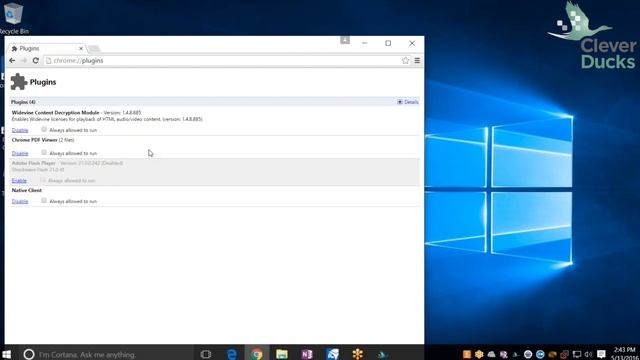Click the Adobe Flash Player name
The image size is (640, 360).
pos(33,163)
